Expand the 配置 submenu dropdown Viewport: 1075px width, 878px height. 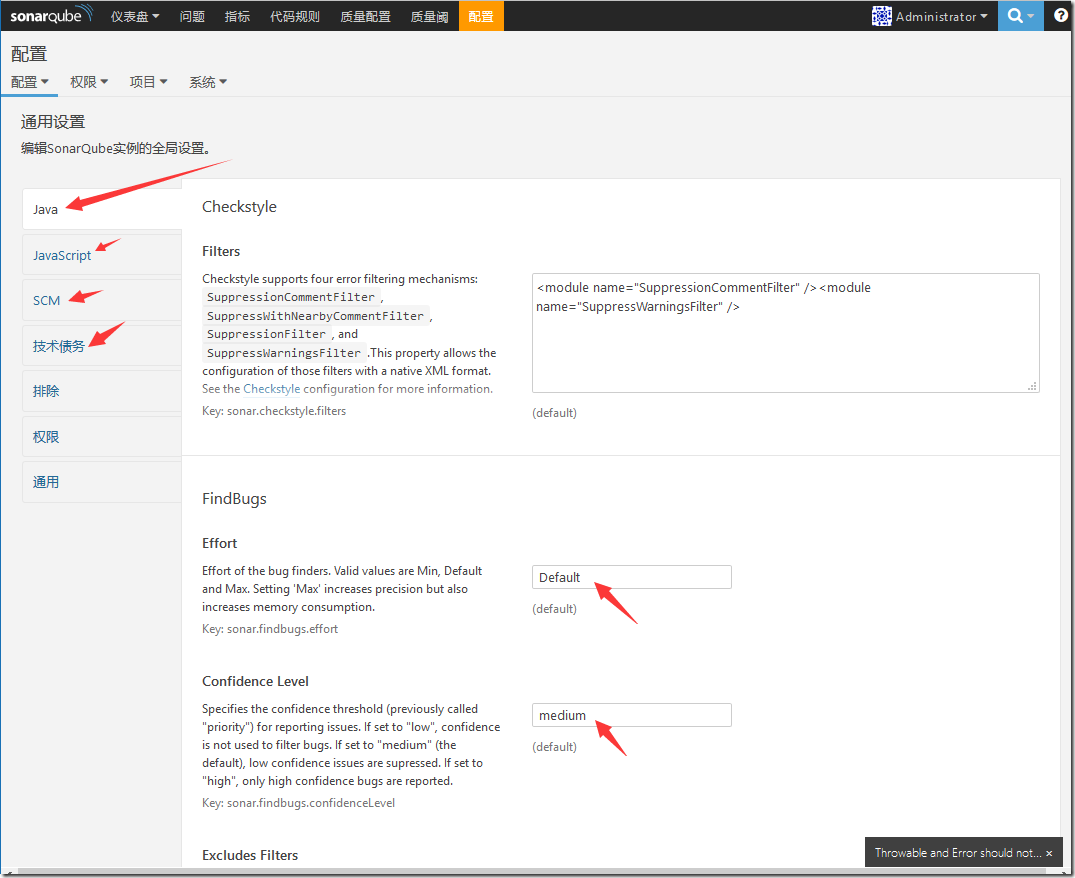tap(29, 82)
